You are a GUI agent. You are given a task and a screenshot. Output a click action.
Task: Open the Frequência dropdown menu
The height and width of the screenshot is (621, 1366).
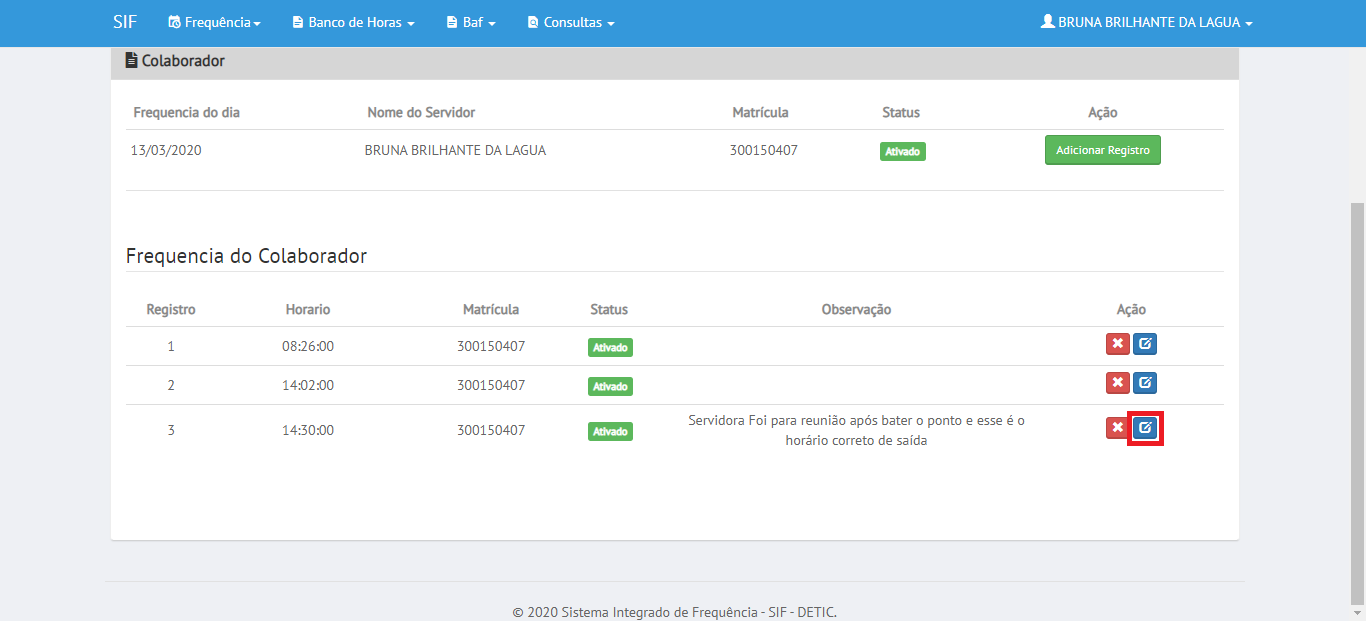pyautogui.click(x=214, y=22)
